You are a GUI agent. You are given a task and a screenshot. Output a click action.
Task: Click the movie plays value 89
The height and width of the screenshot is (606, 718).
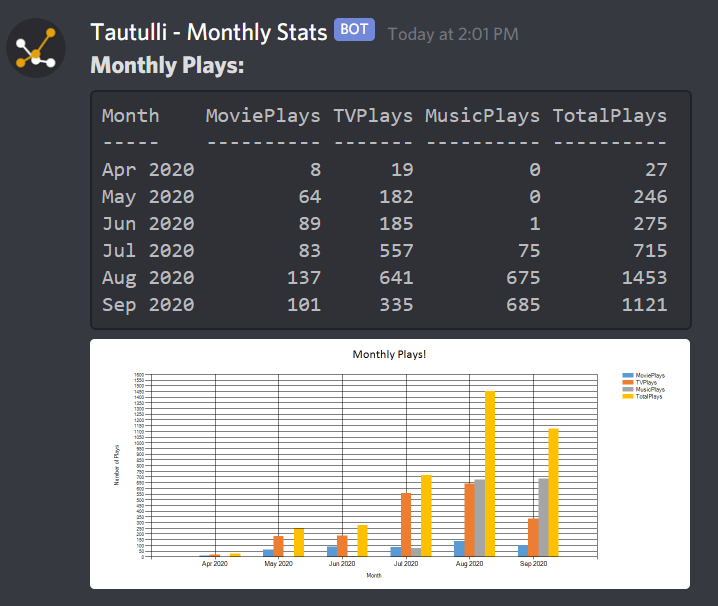(x=310, y=224)
